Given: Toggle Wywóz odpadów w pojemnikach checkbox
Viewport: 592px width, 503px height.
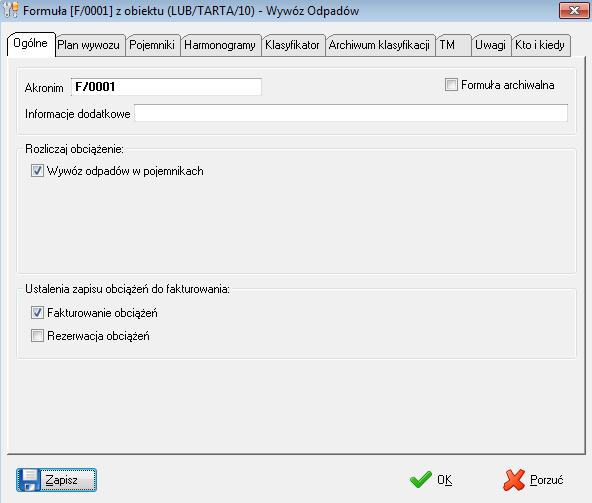Looking at the screenshot, I should 37,171.
